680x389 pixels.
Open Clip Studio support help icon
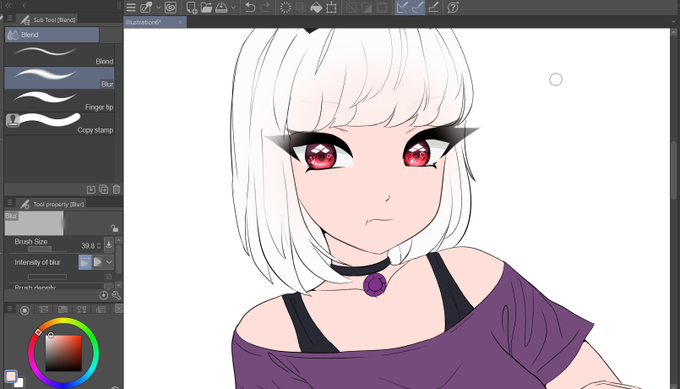453,7
